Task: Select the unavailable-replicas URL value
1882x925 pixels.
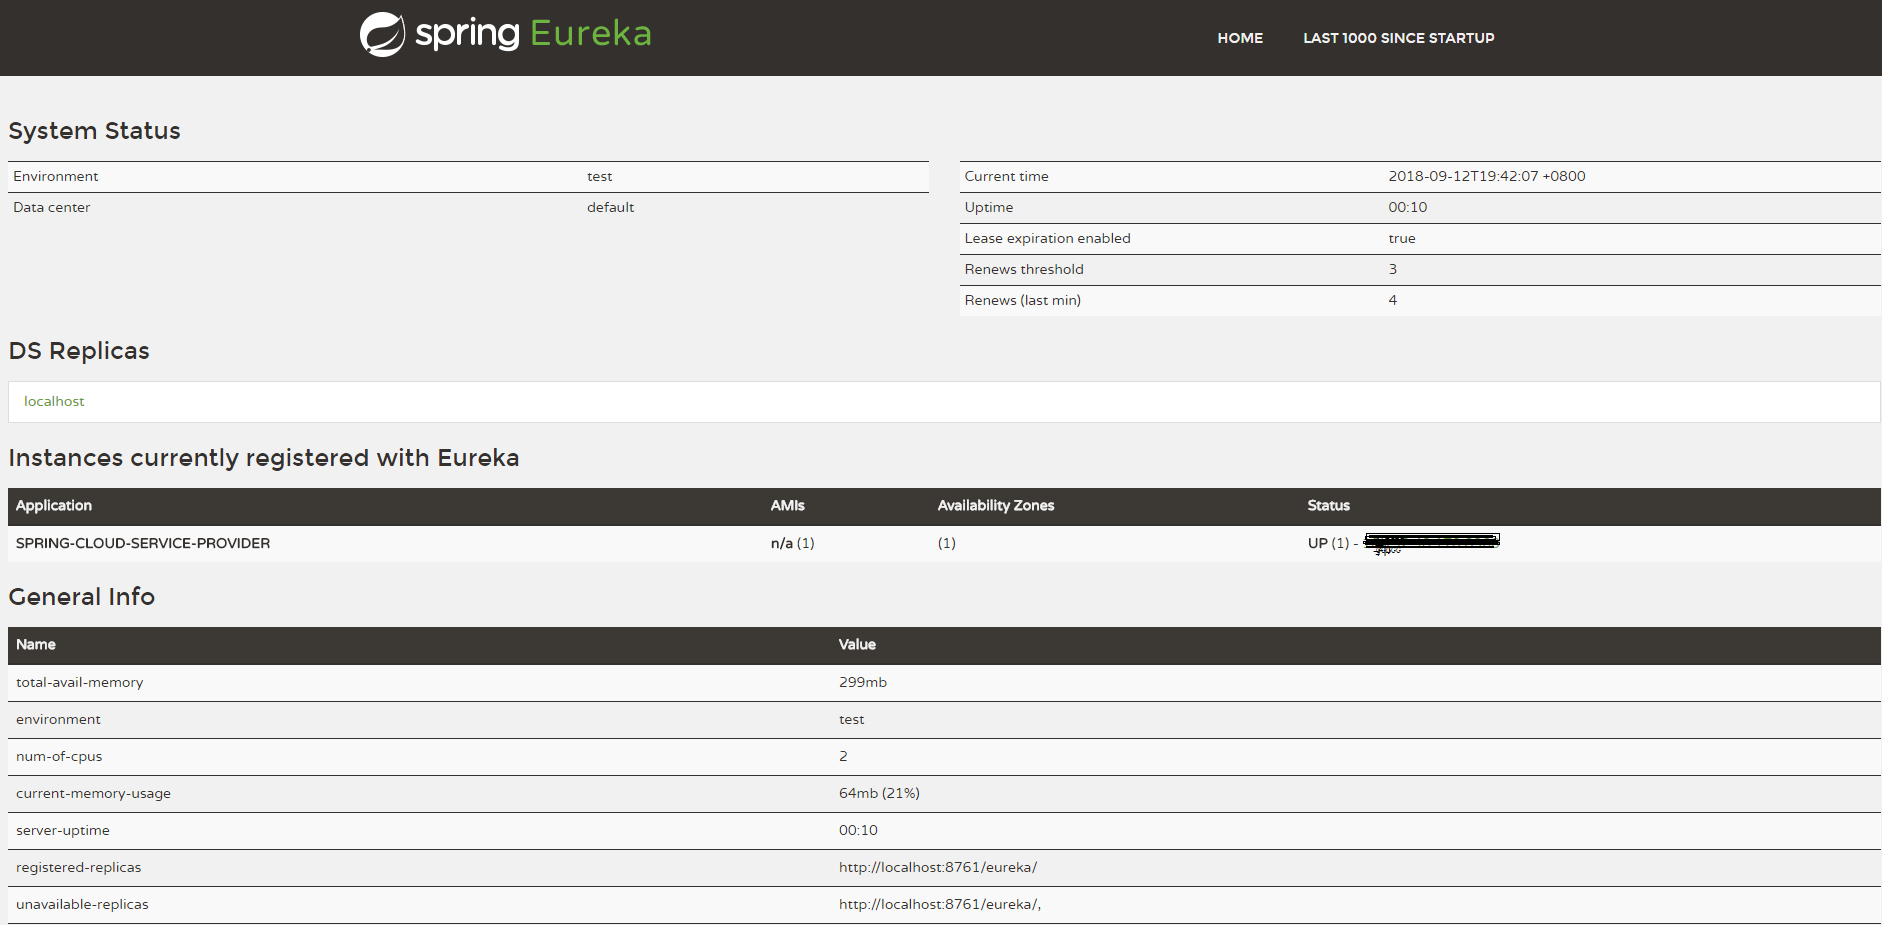Action: pyautogui.click(x=939, y=904)
